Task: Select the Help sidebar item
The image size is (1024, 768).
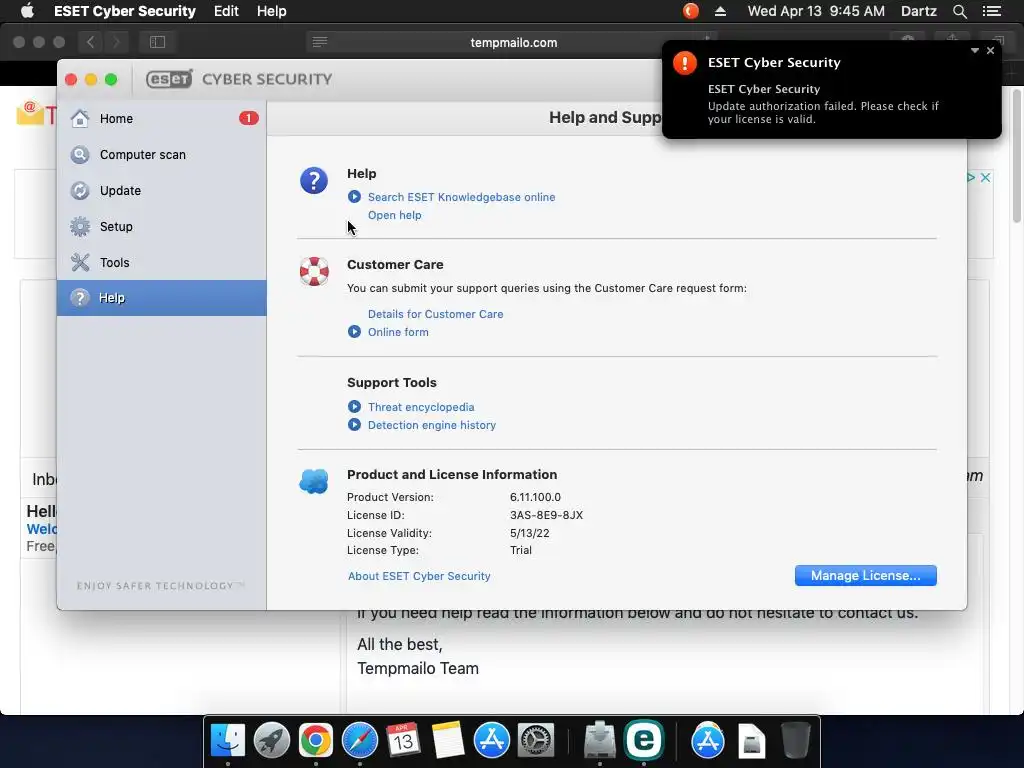Action: pyautogui.click(x=161, y=298)
